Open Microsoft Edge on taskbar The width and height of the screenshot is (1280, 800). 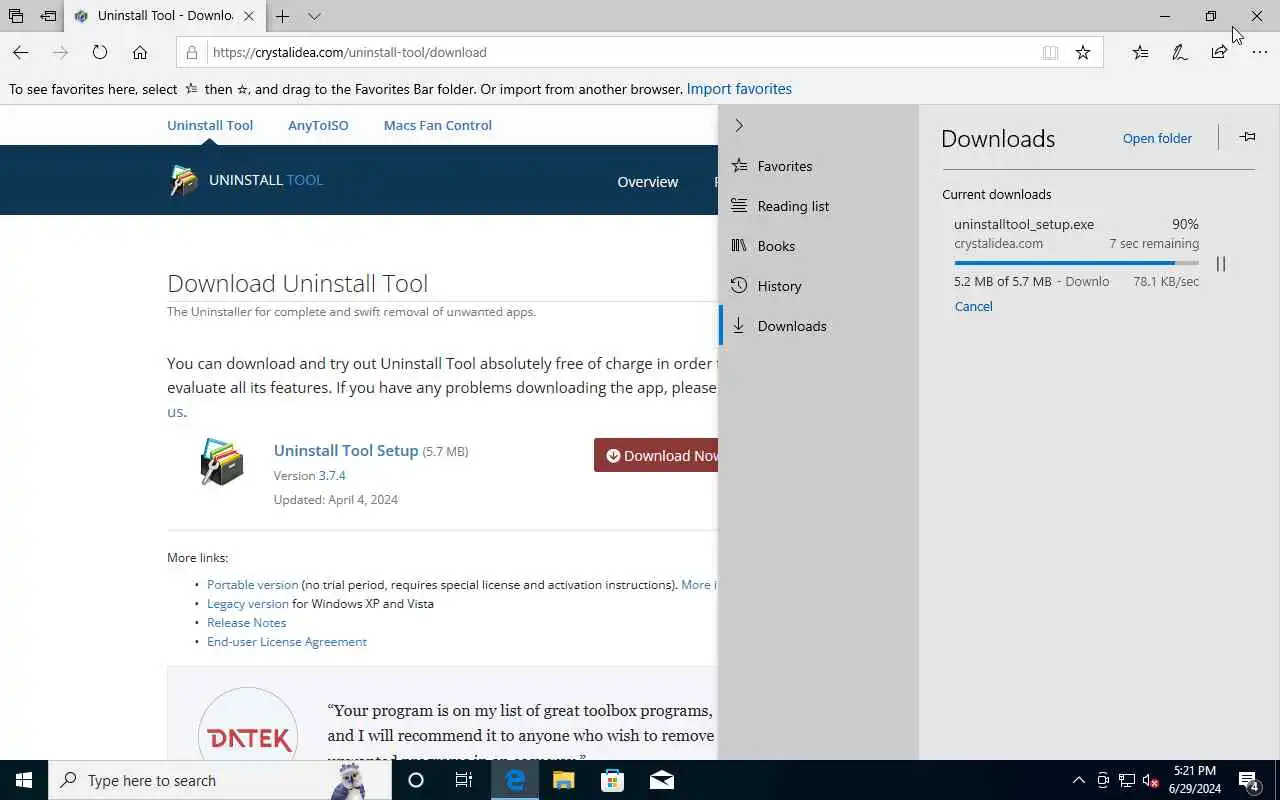(x=515, y=780)
